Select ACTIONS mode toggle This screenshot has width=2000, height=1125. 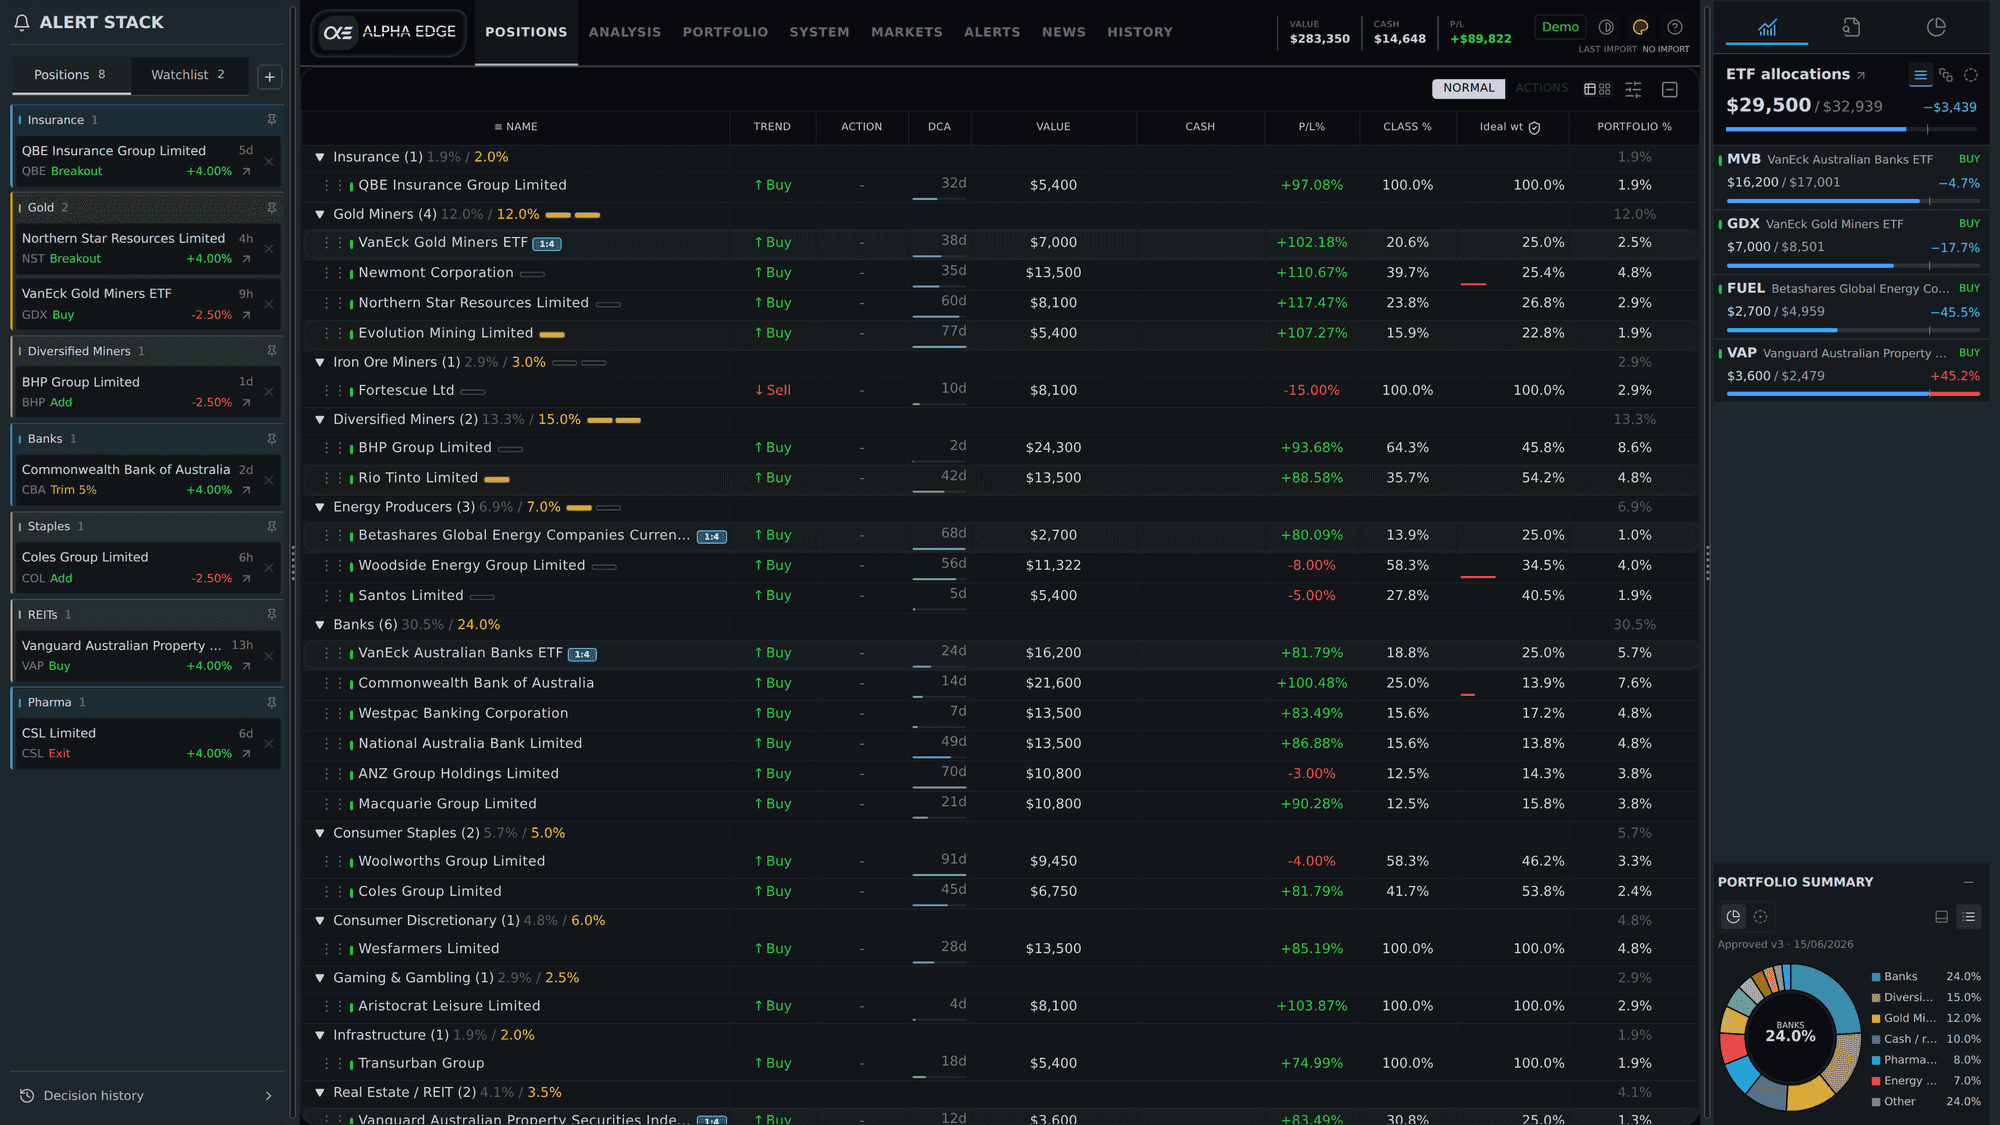(1541, 88)
